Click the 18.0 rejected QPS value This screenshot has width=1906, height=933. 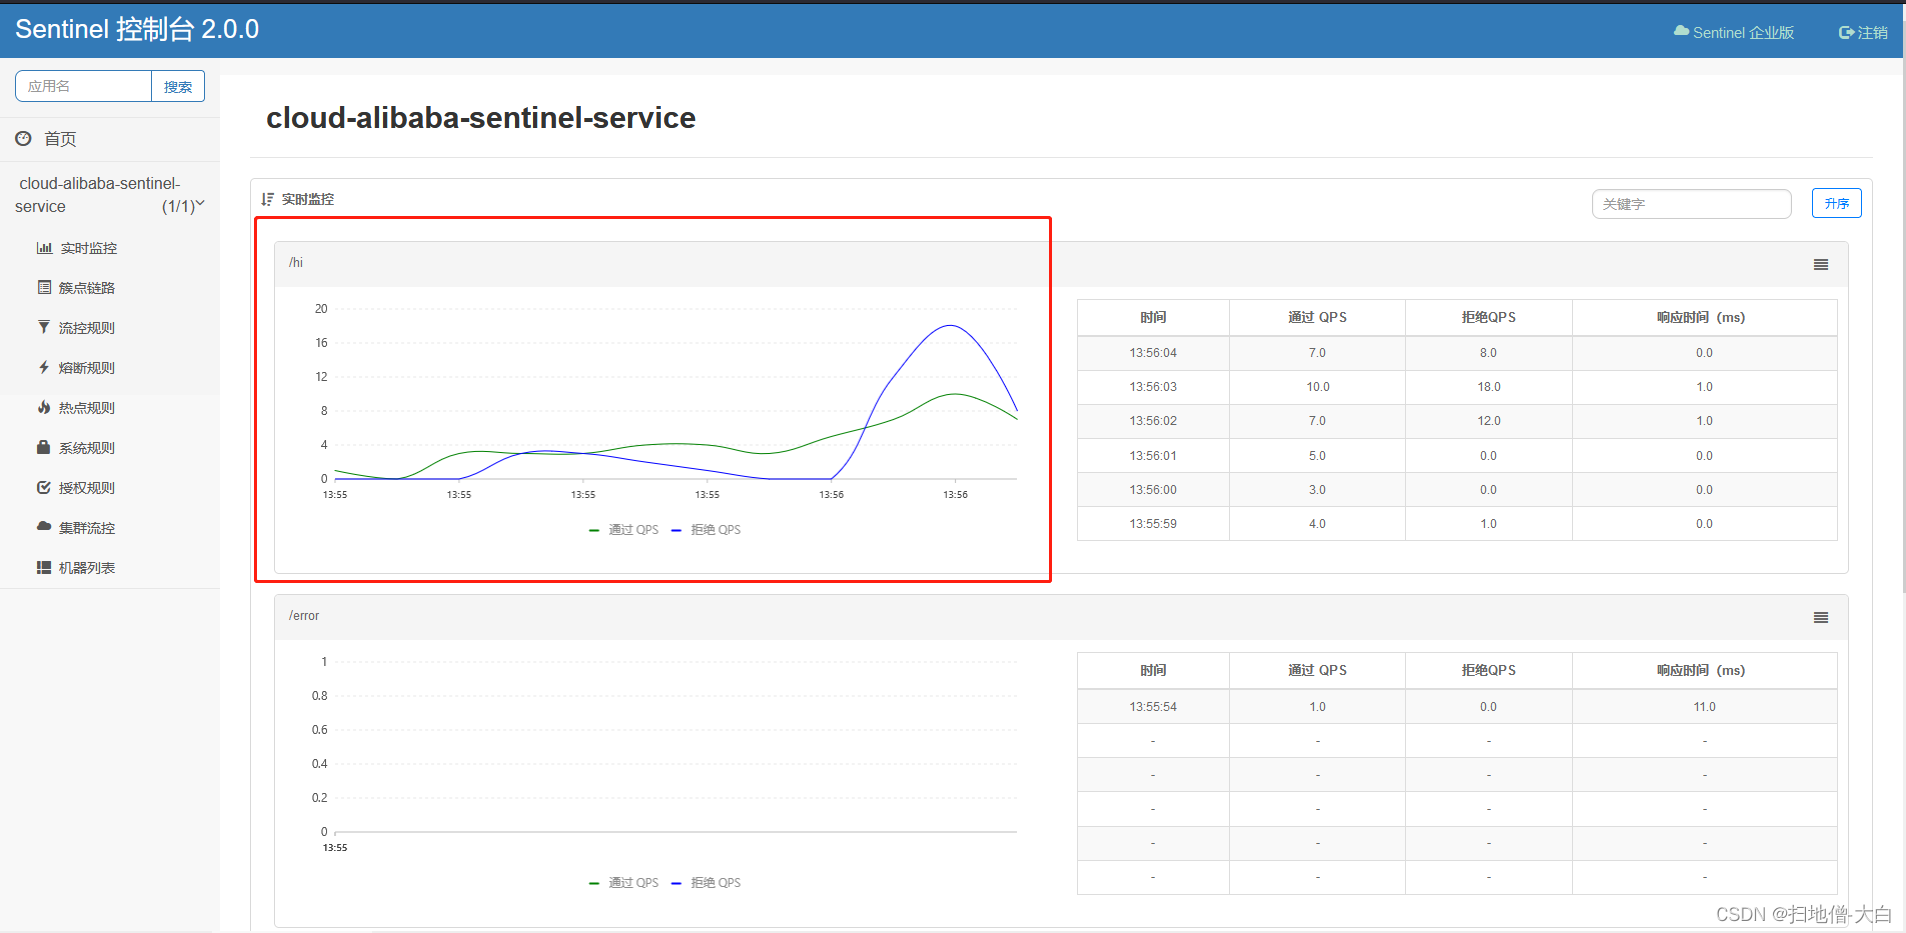[x=1489, y=387]
